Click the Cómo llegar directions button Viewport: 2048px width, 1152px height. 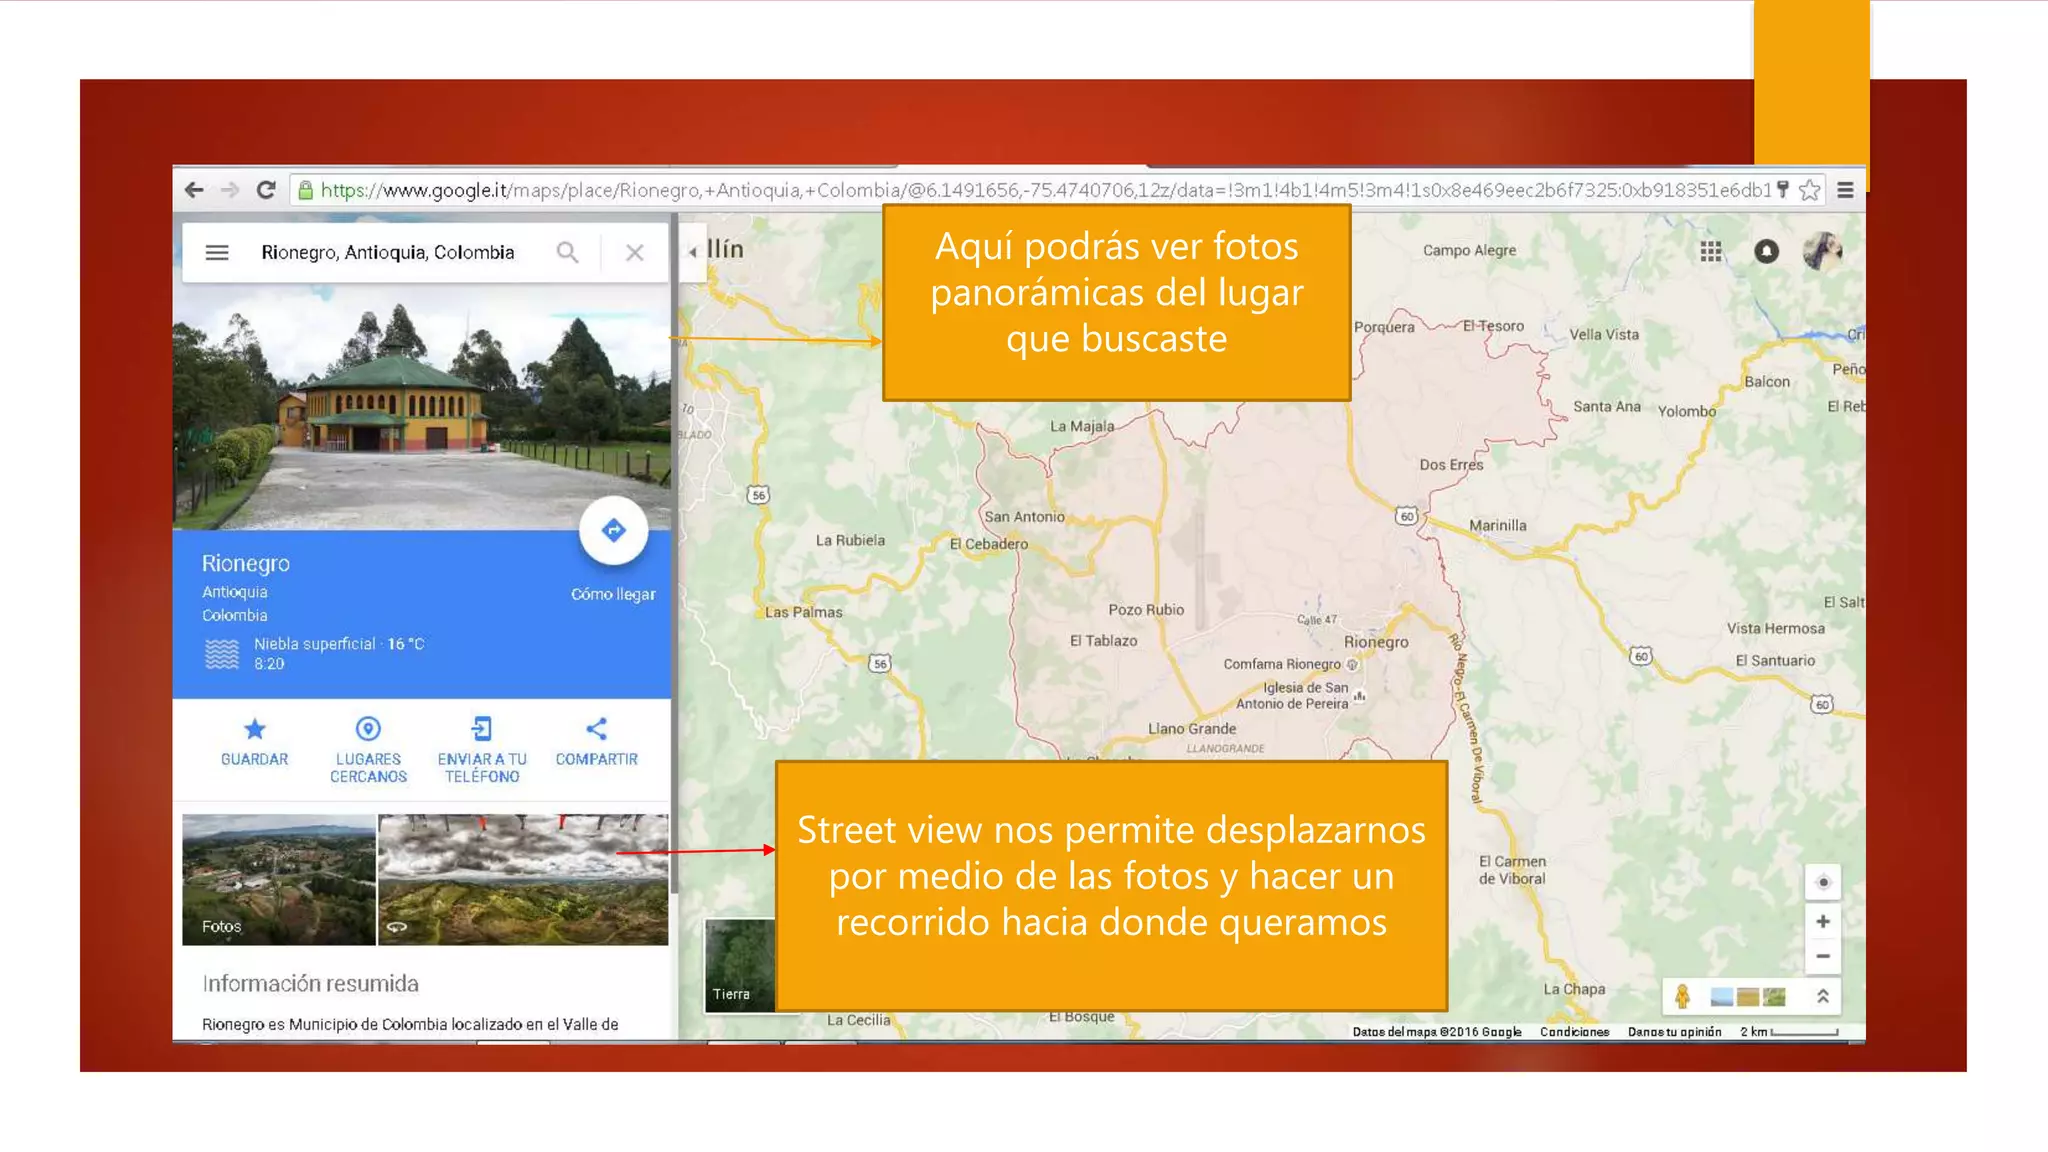click(x=613, y=530)
